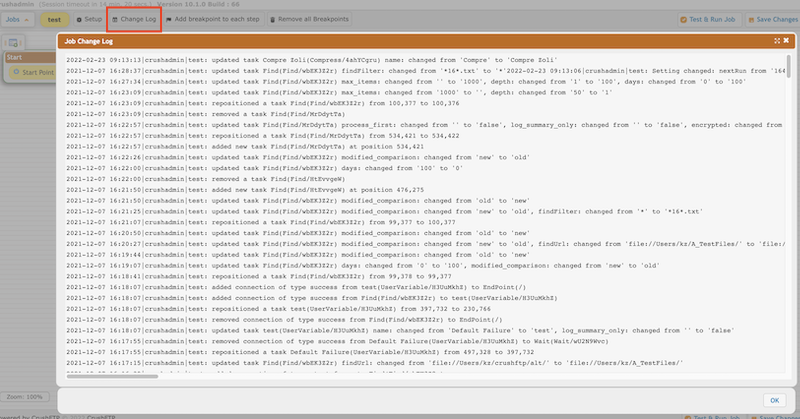Select entry added connection from test to EndPoint
Viewport: 800px width, 419px height.
click(x=296, y=287)
